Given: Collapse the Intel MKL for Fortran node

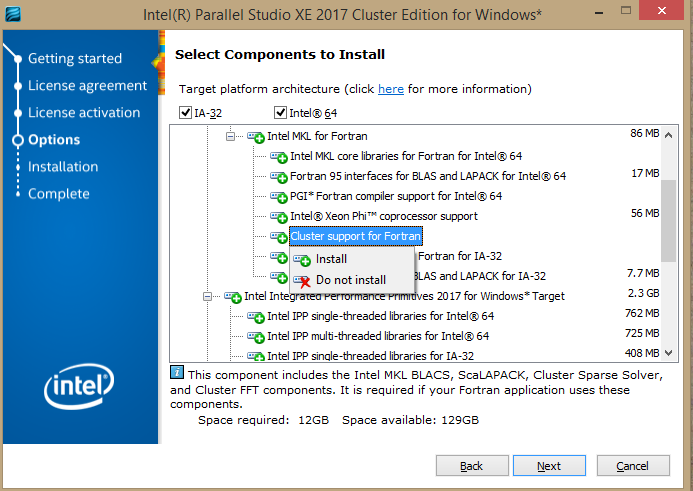Looking at the screenshot, I should pyautogui.click(x=231, y=135).
